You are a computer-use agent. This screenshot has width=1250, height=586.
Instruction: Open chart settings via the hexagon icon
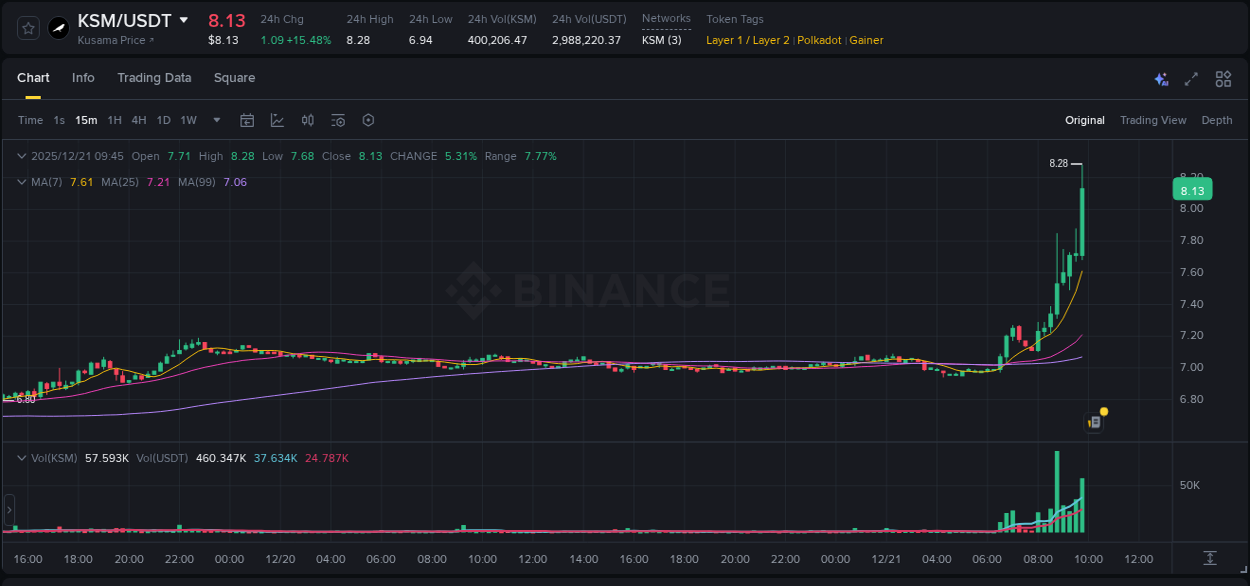[368, 120]
